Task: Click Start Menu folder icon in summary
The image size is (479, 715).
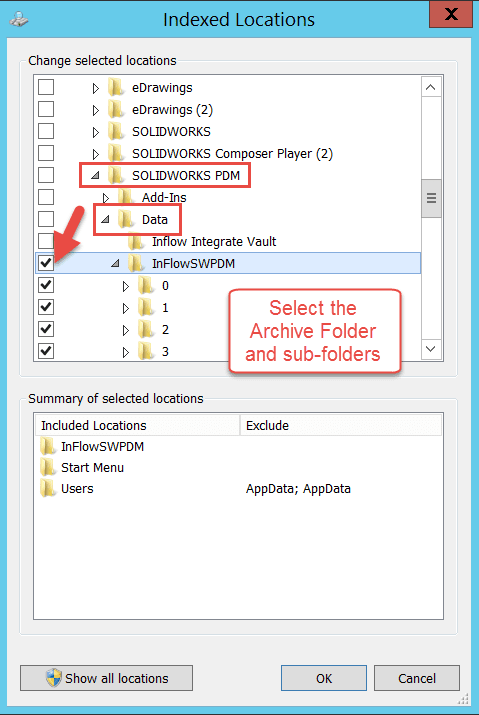Action: click(x=47, y=467)
